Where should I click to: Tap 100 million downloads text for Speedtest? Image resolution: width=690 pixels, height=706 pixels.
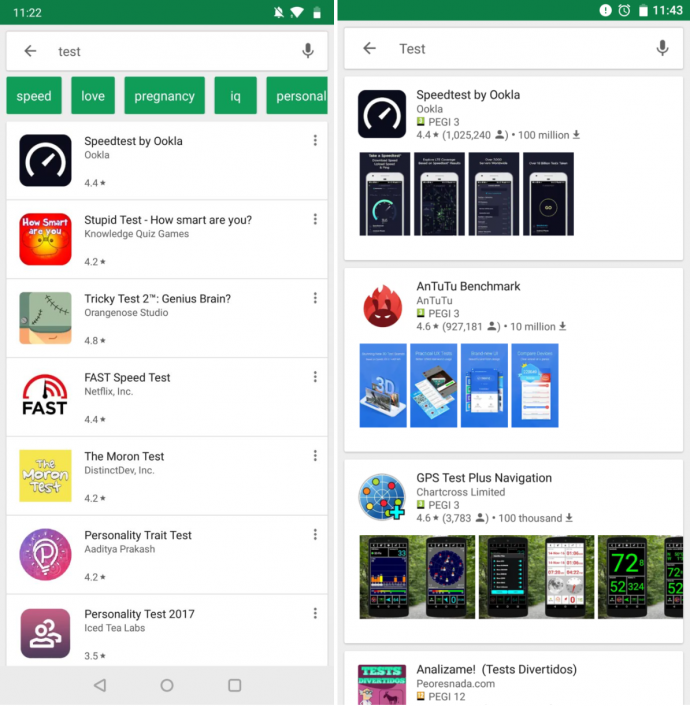(549, 135)
